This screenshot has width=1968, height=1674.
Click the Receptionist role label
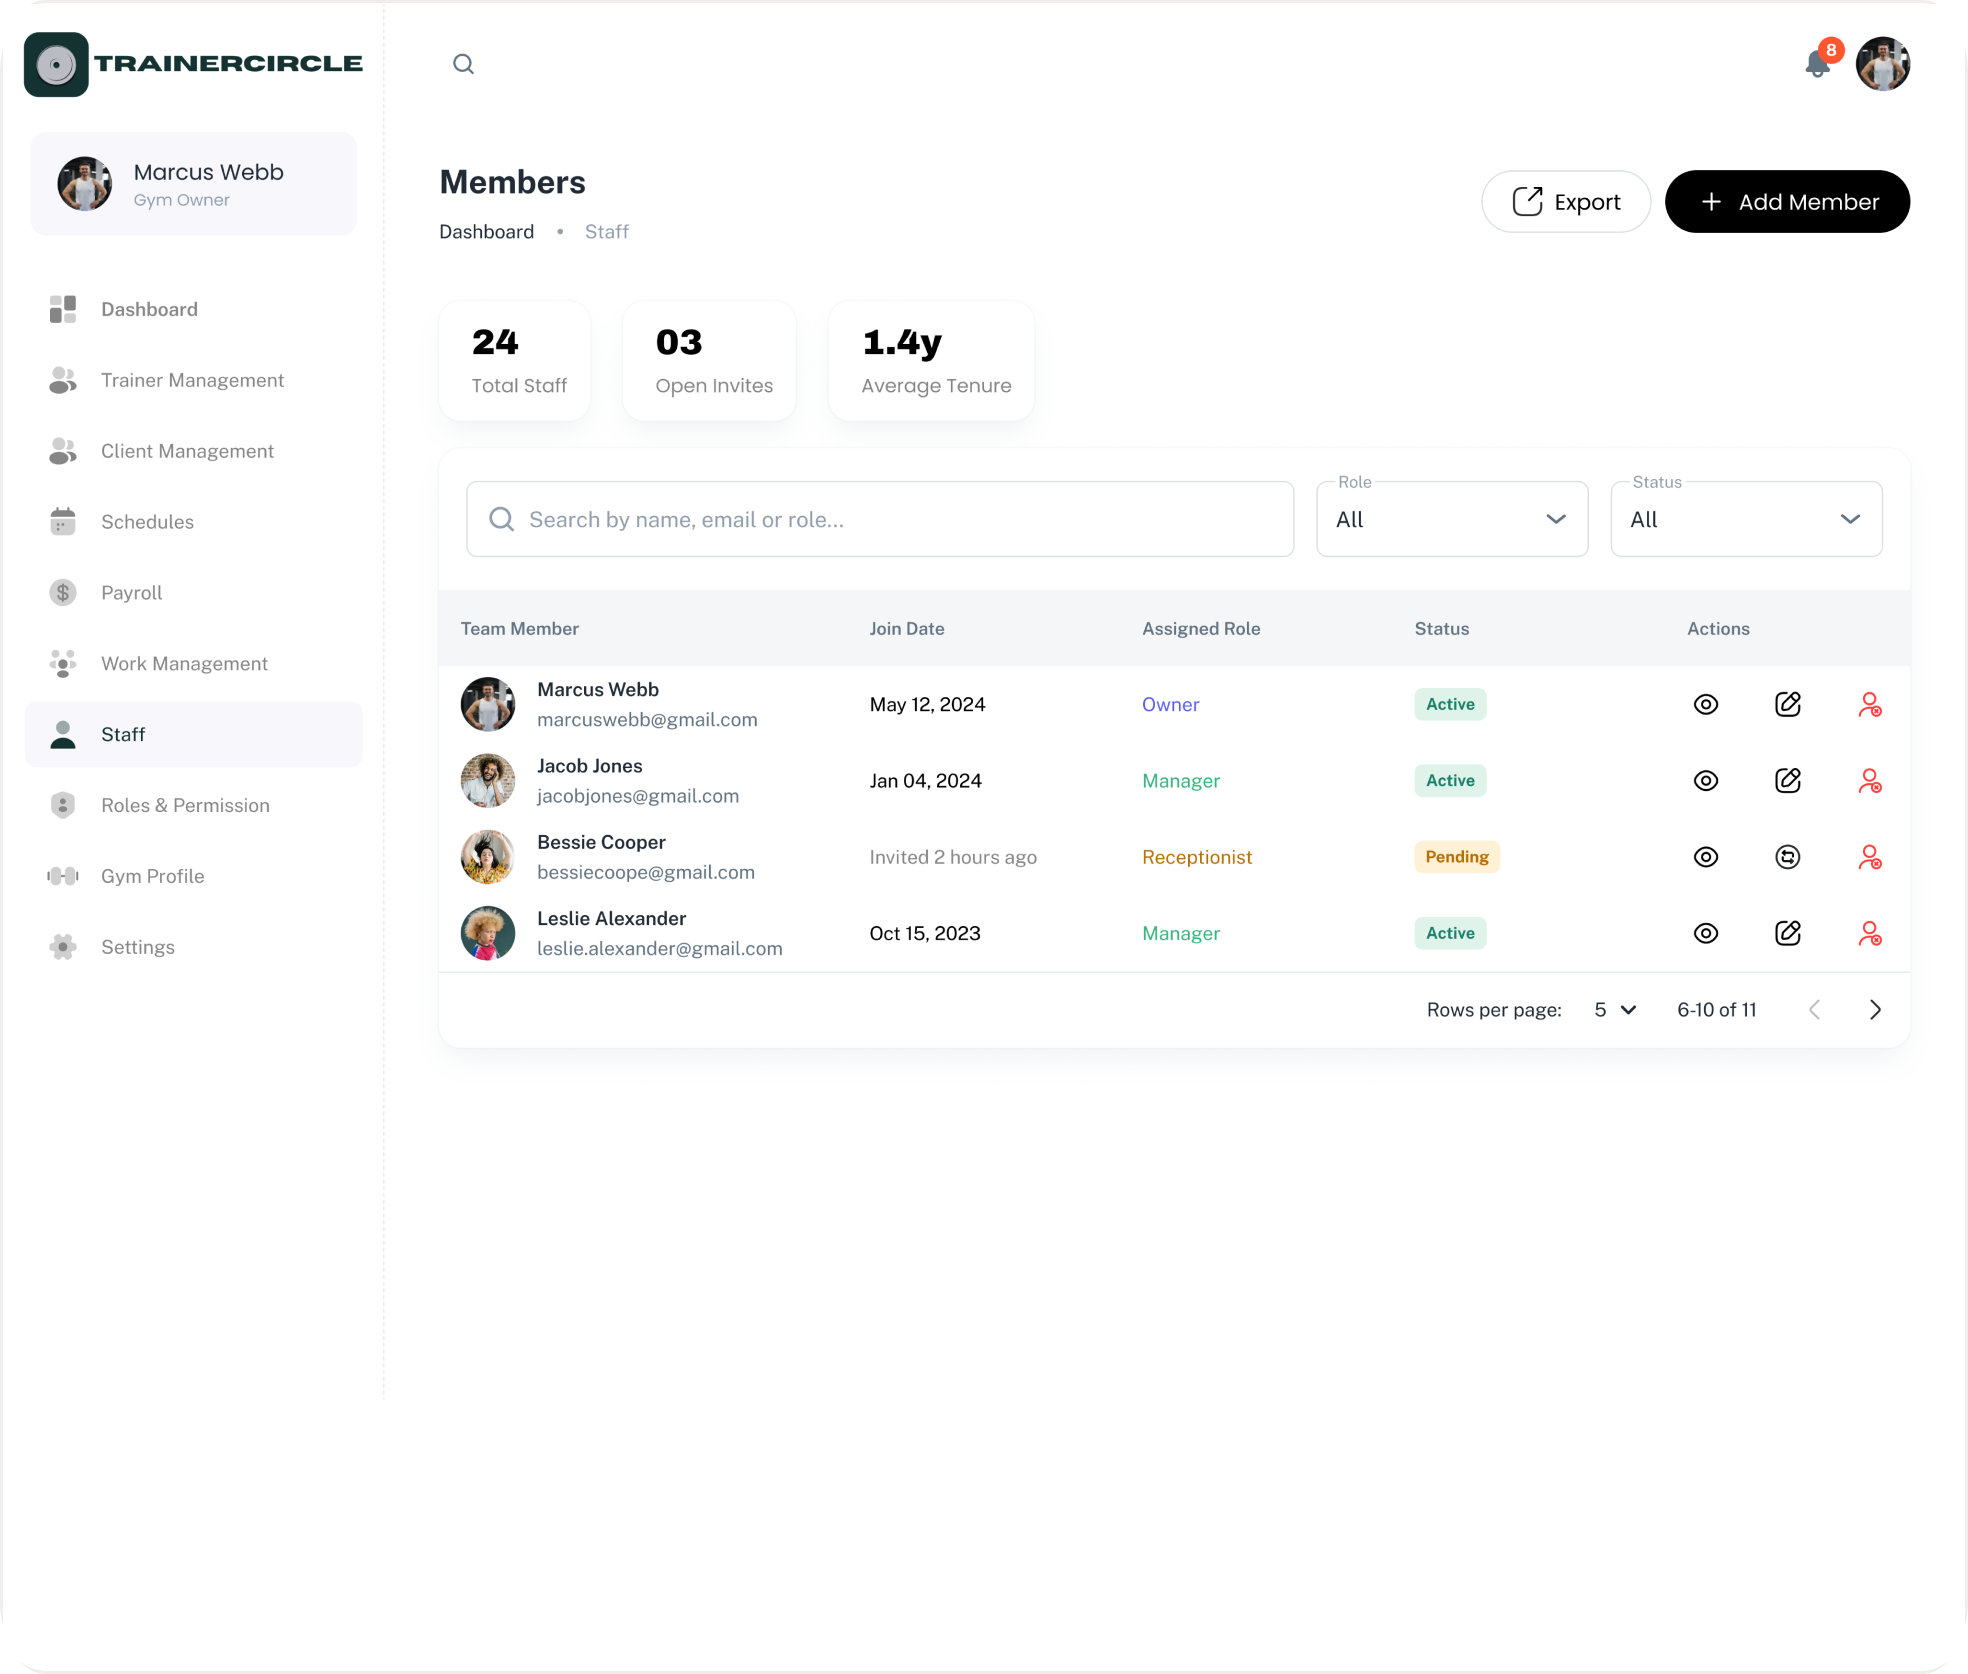pyautogui.click(x=1197, y=857)
